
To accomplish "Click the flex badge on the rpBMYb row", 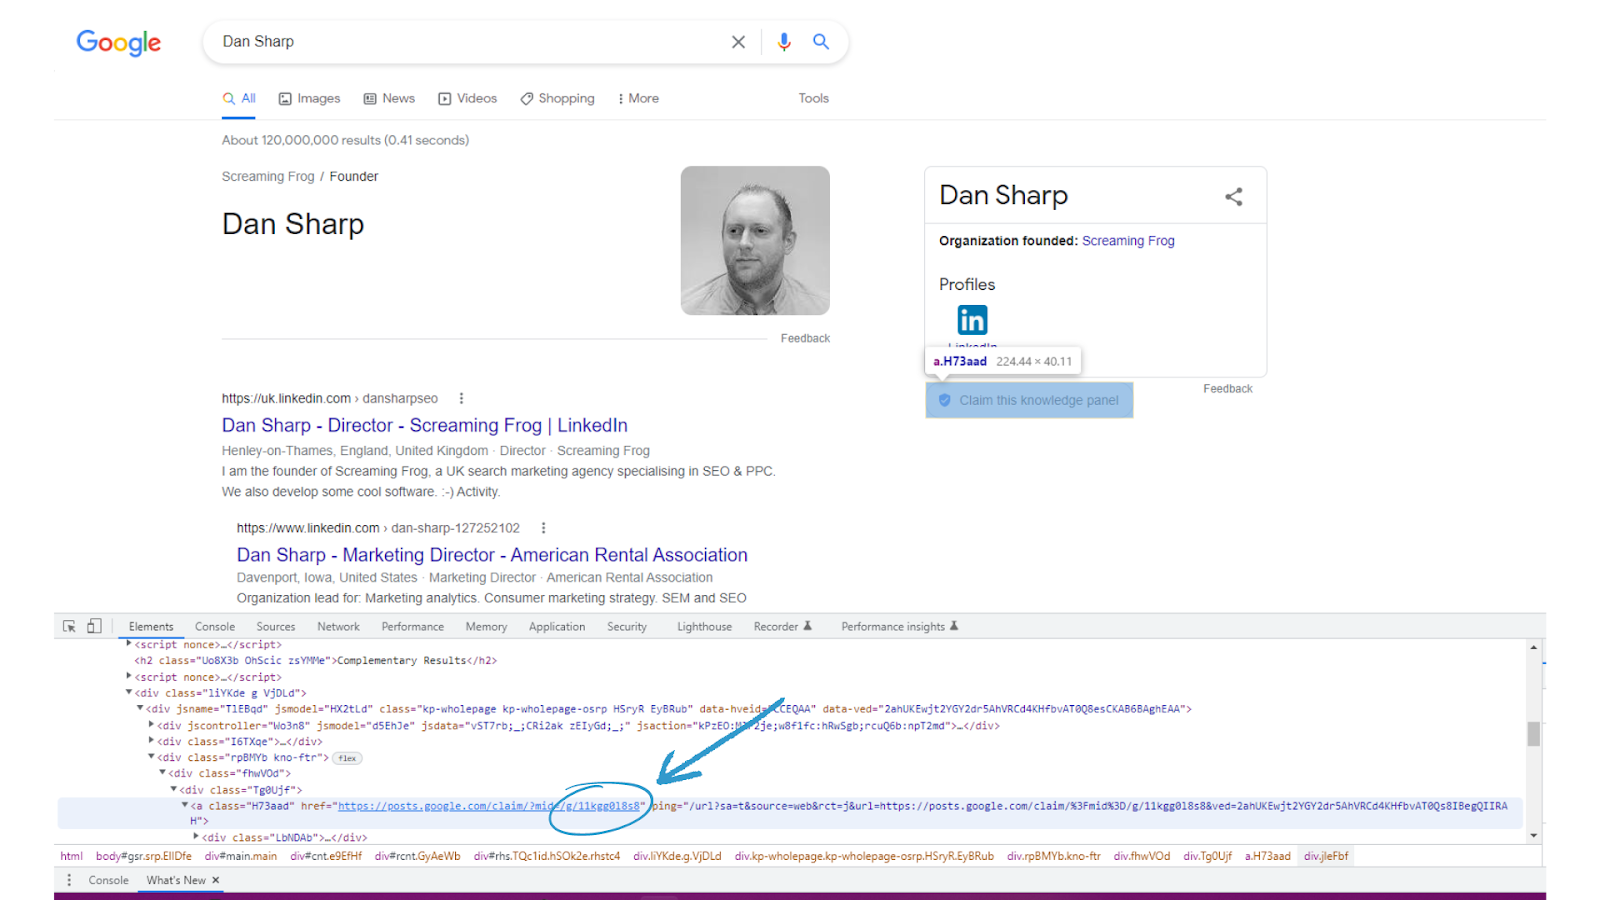I will (x=347, y=758).
